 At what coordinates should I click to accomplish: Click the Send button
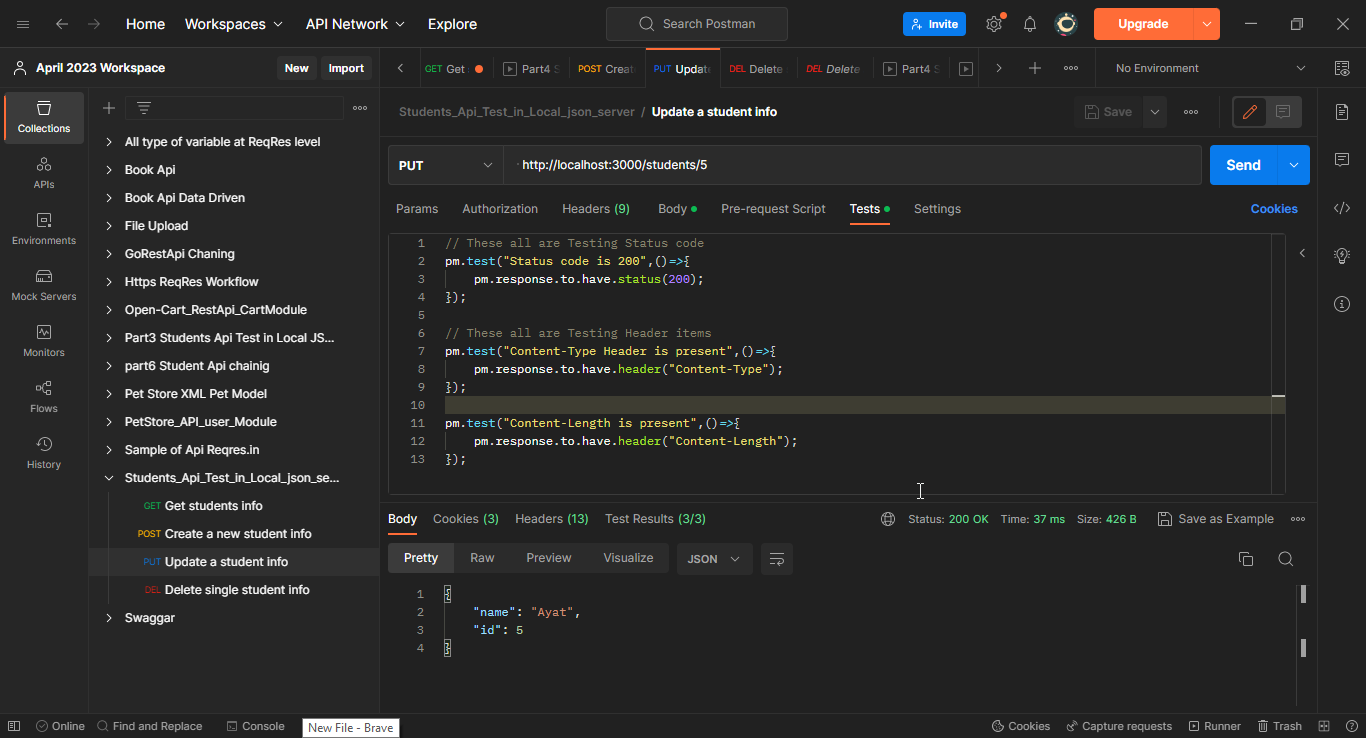click(1242, 164)
